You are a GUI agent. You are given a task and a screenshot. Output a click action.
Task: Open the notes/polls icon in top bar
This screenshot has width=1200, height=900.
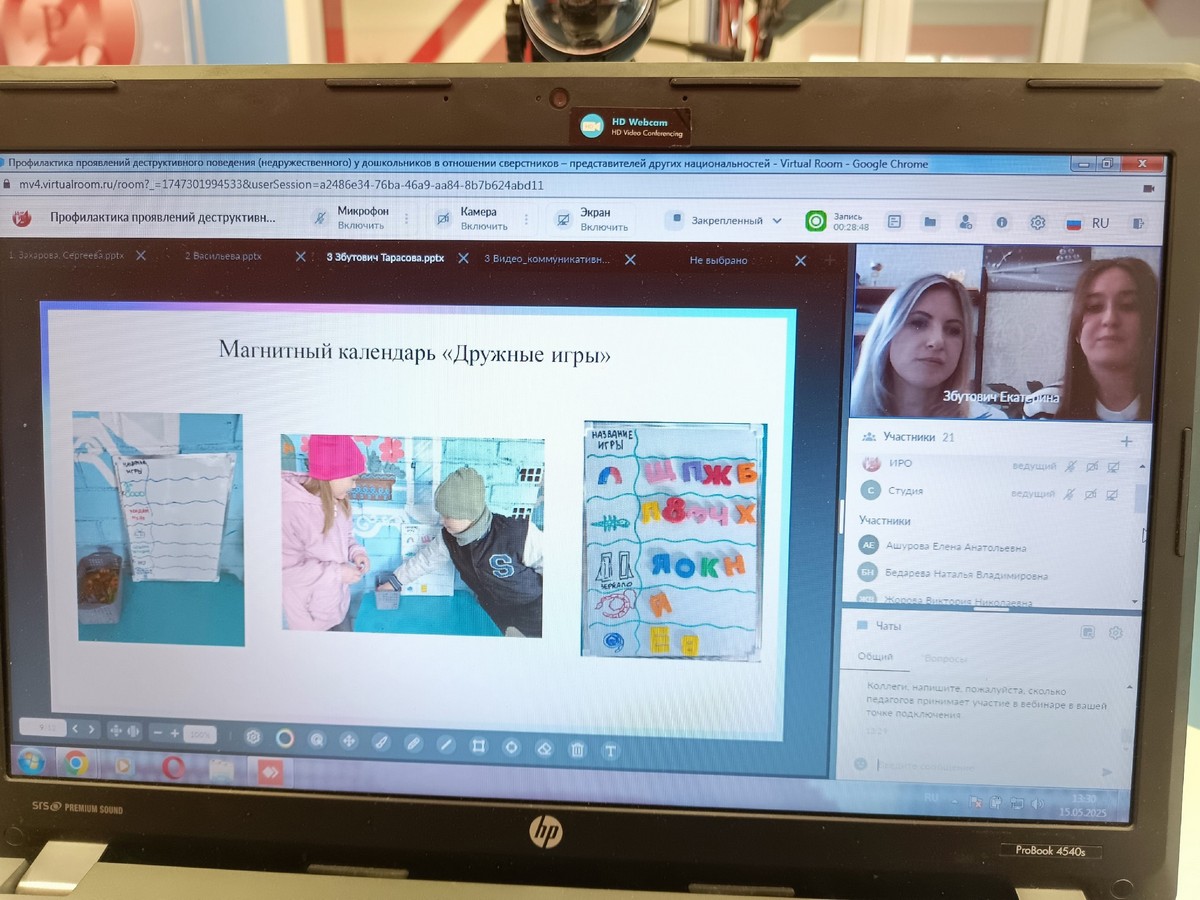click(x=894, y=222)
